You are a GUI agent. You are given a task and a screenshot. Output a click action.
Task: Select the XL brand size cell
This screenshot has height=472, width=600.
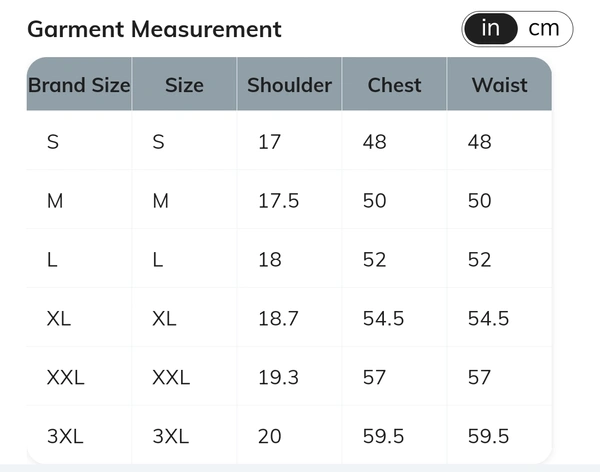pyautogui.click(x=79, y=317)
